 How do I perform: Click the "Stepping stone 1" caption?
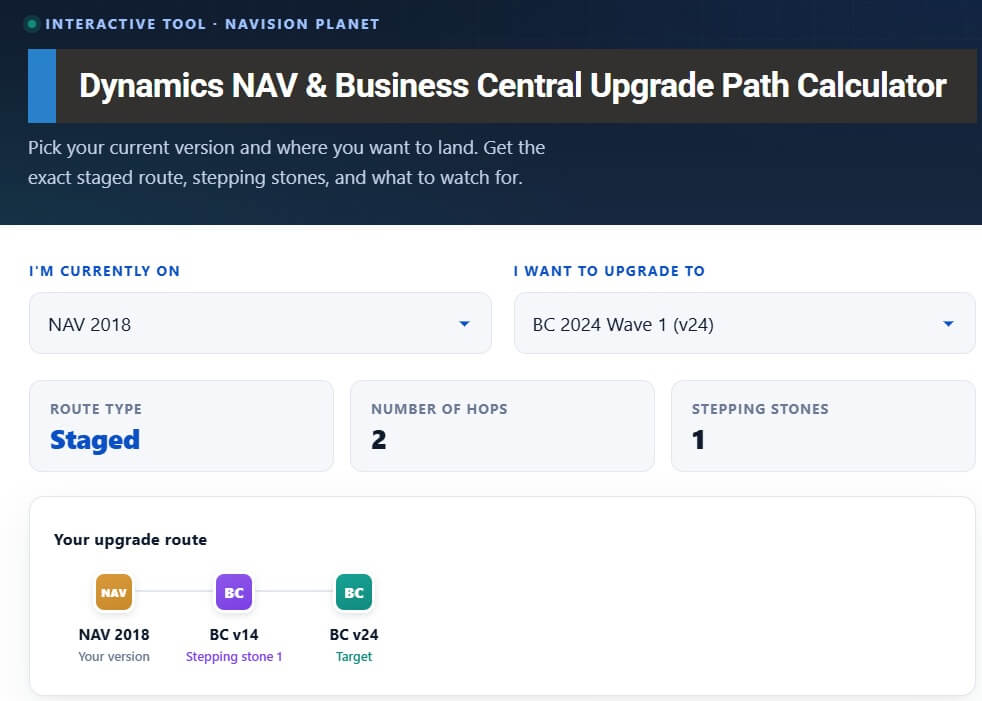click(234, 657)
